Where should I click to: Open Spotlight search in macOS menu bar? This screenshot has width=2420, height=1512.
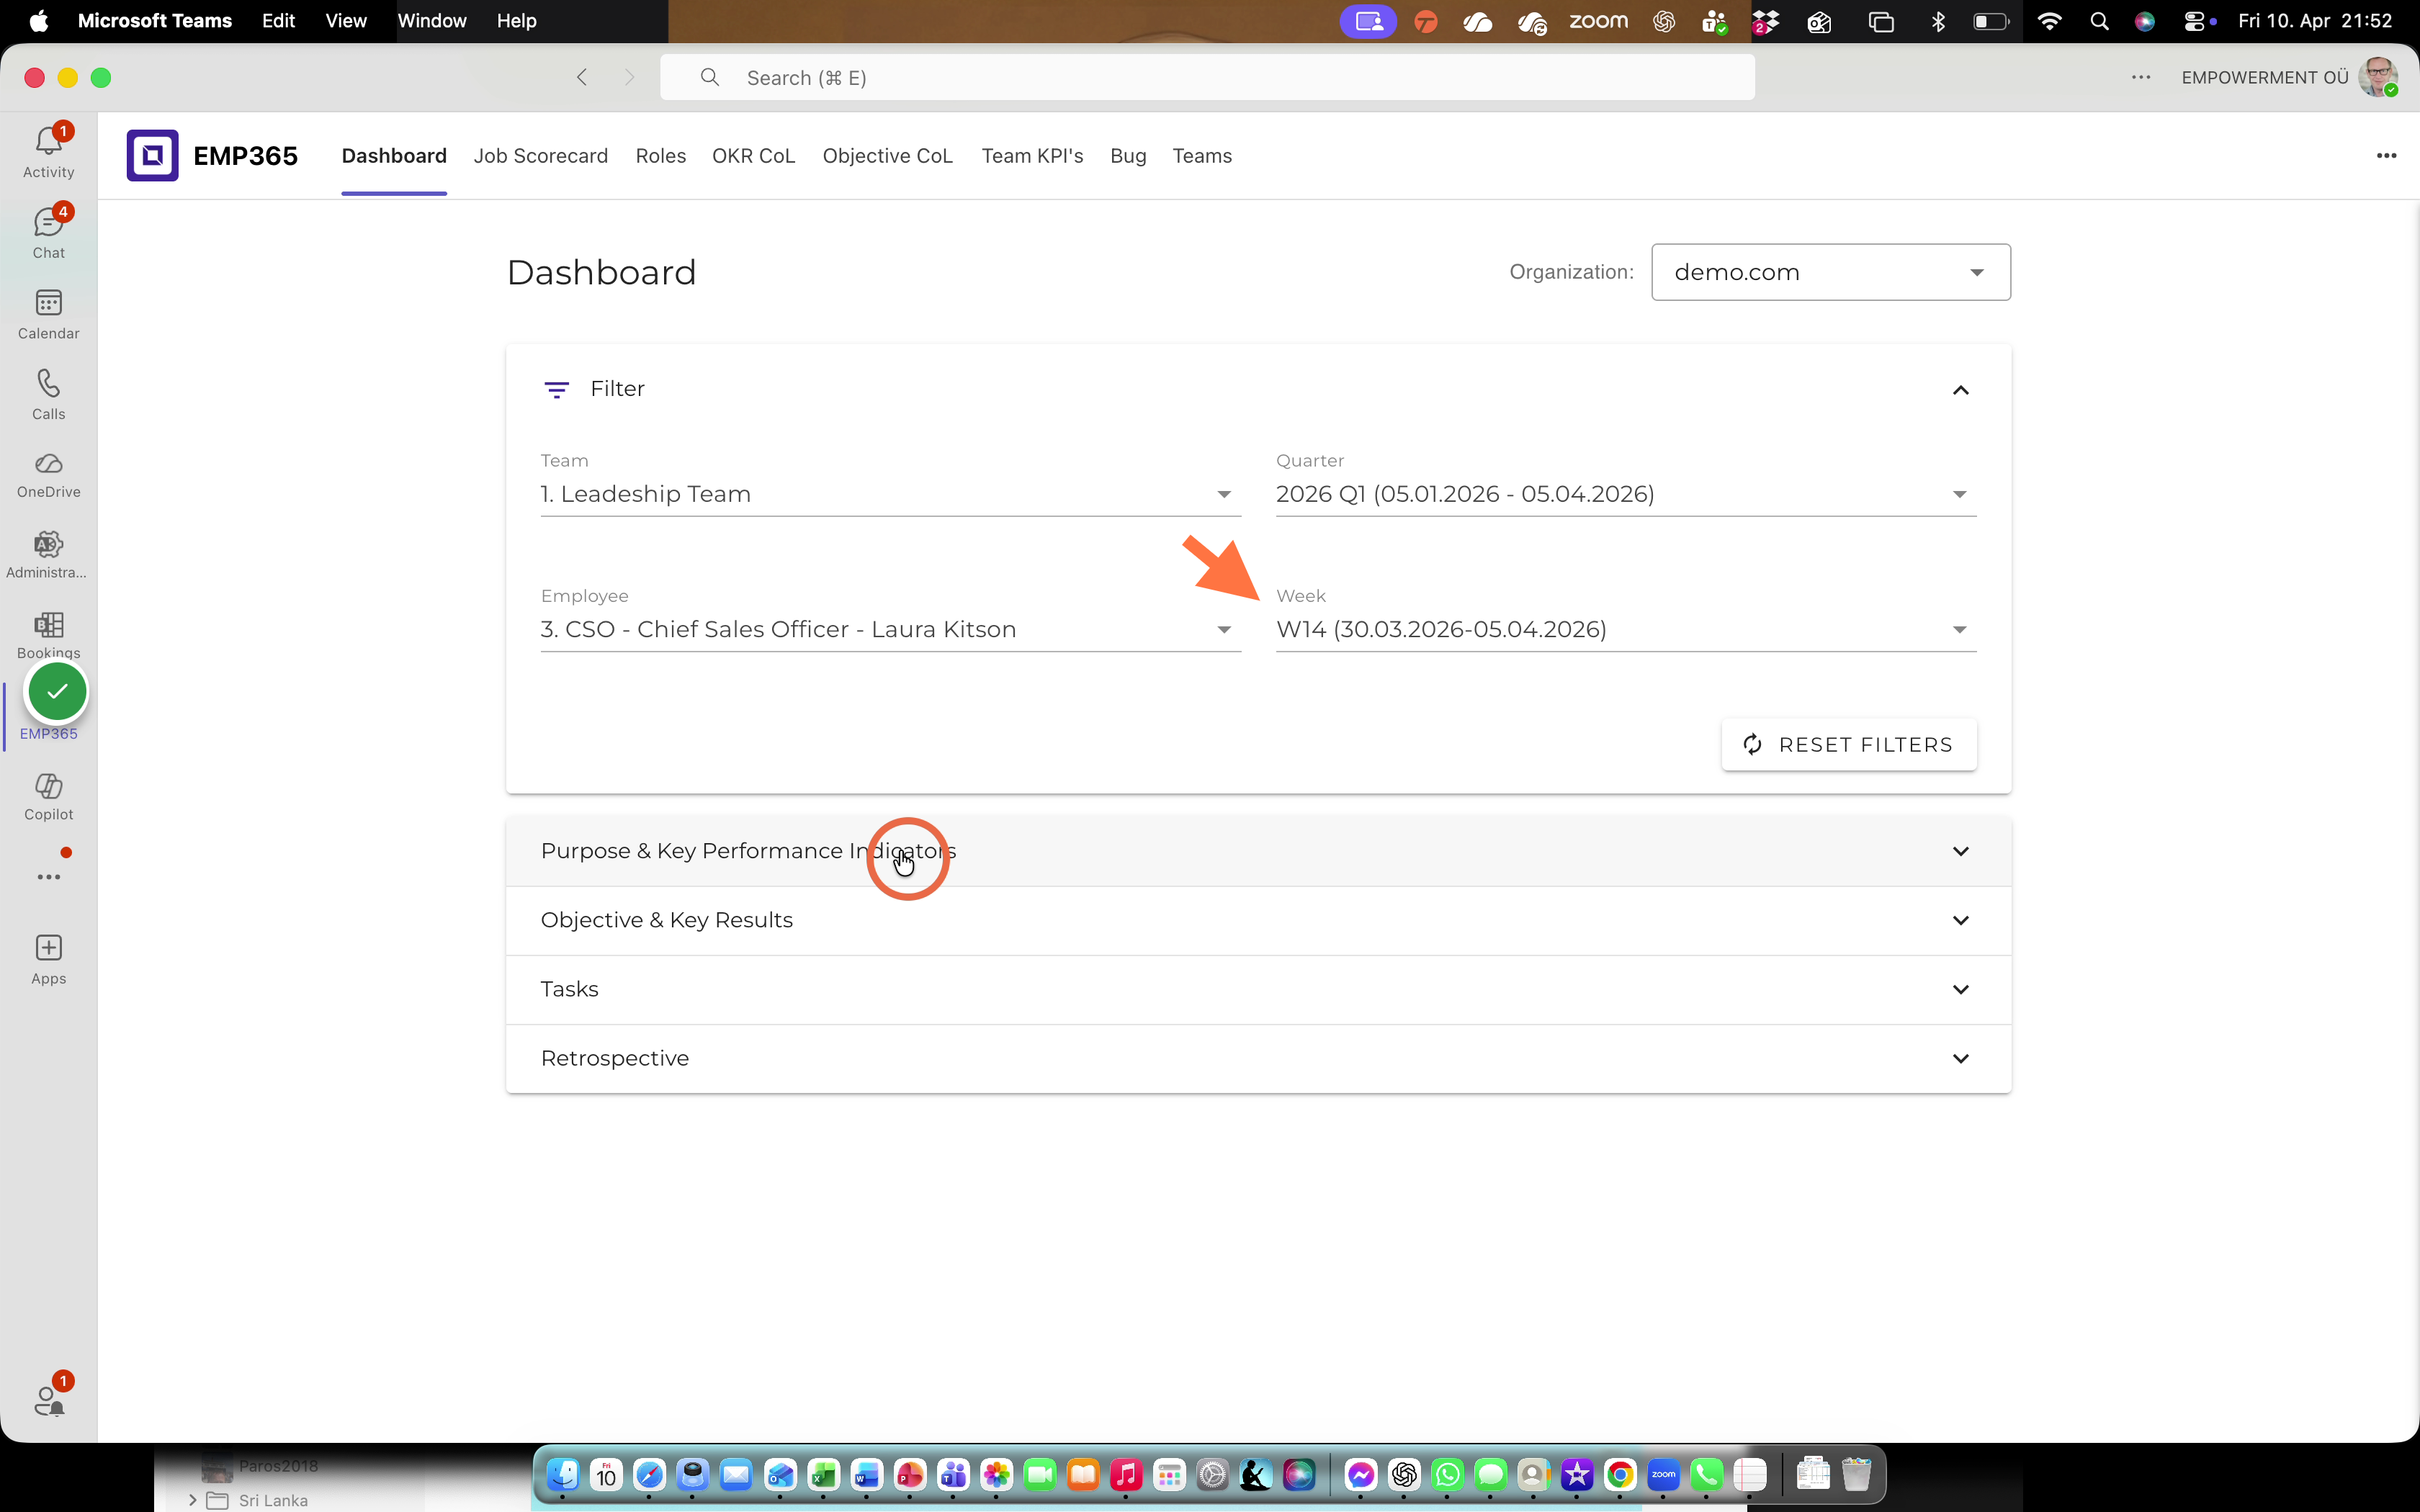[x=2099, y=21]
